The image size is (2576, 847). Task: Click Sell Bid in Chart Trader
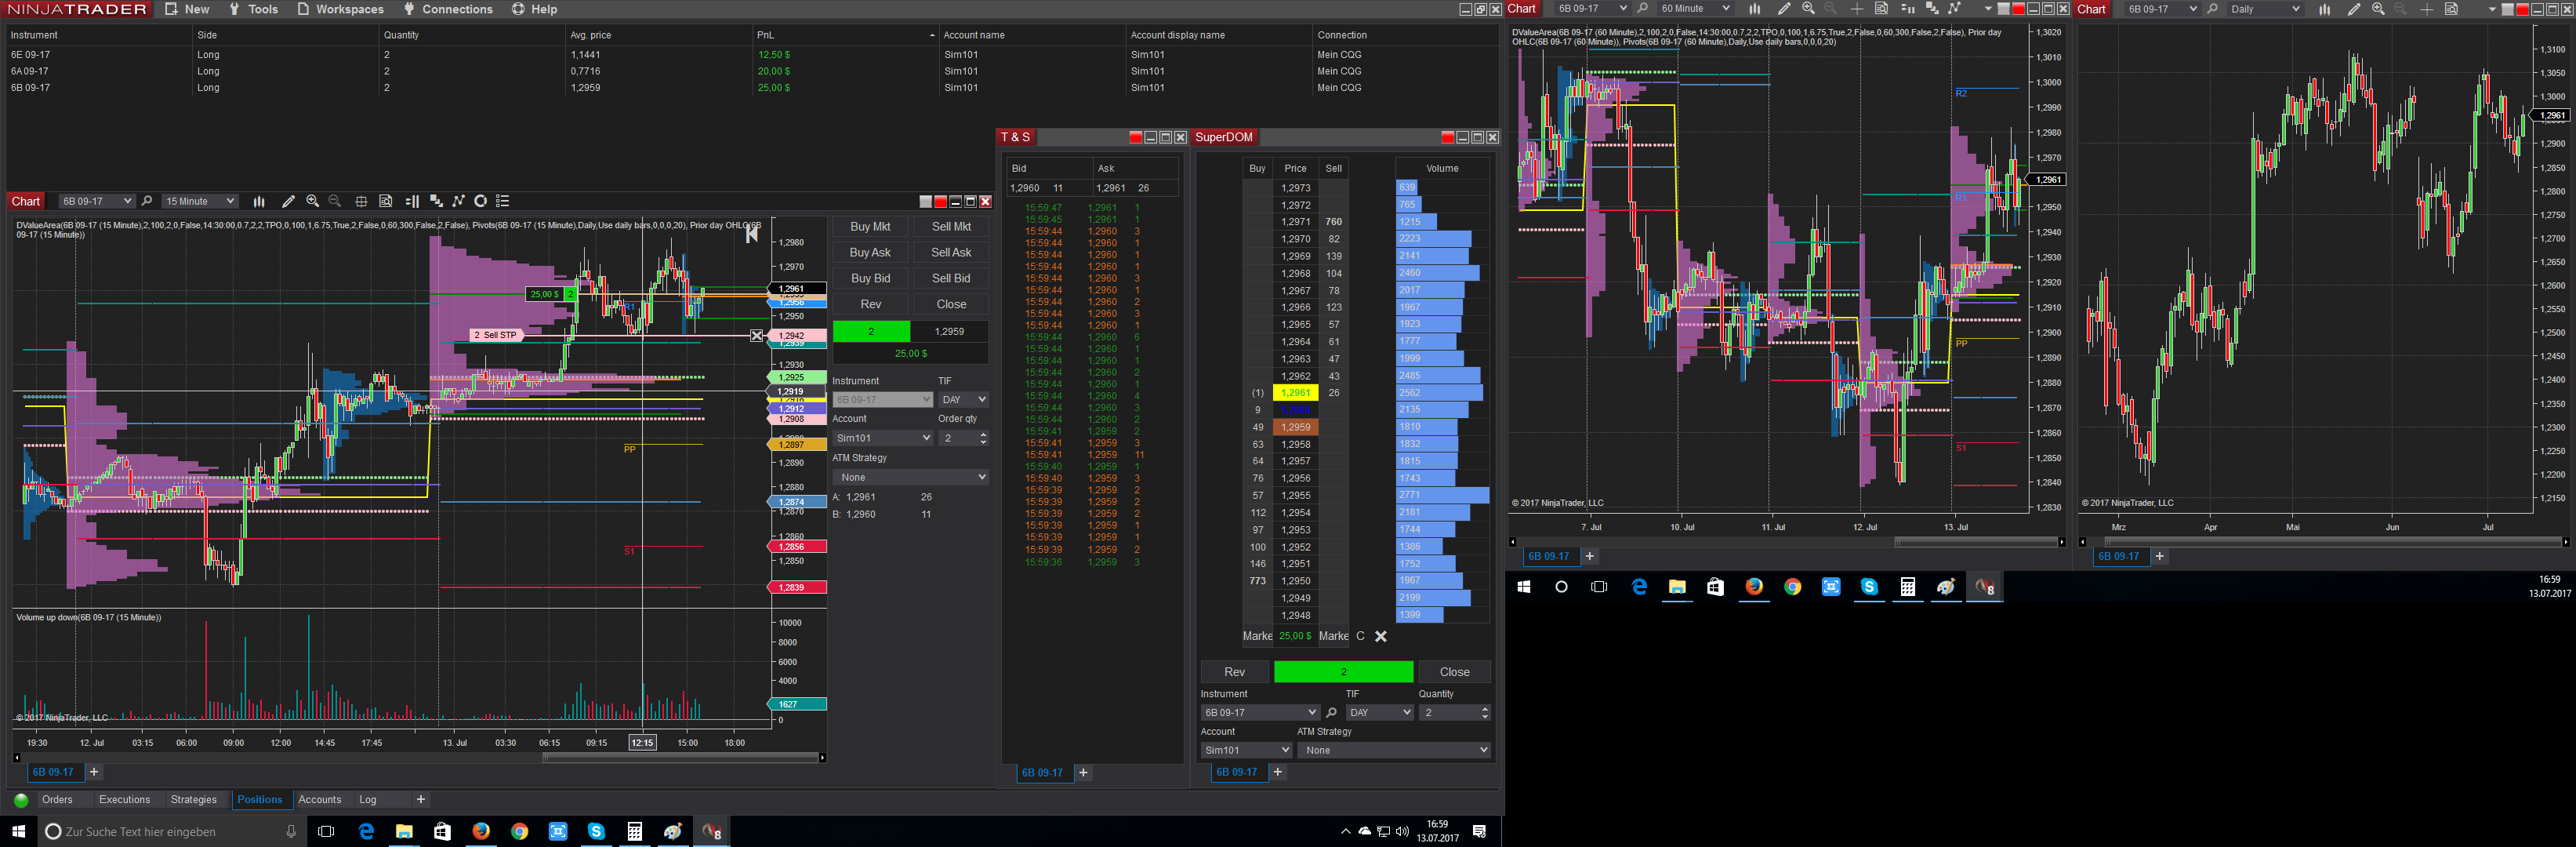click(x=951, y=279)
